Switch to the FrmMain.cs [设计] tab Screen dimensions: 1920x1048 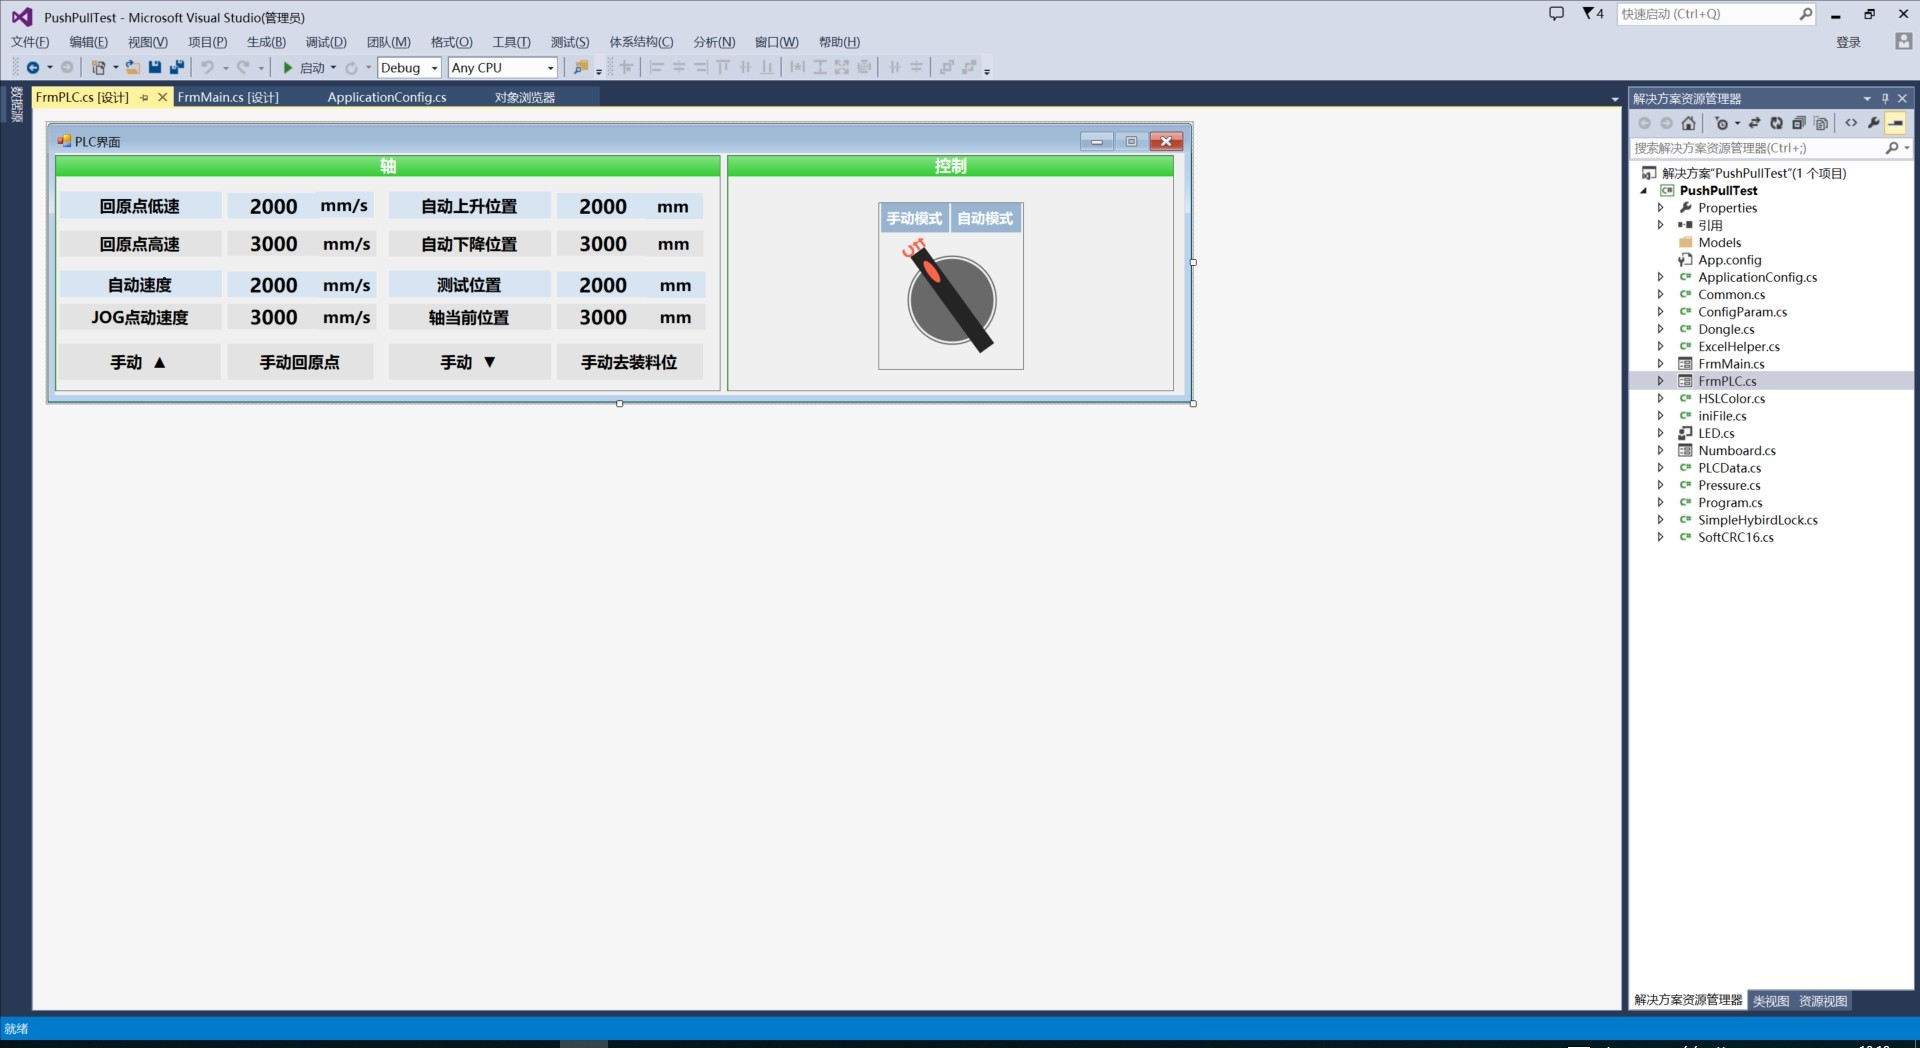click(228, 97)
